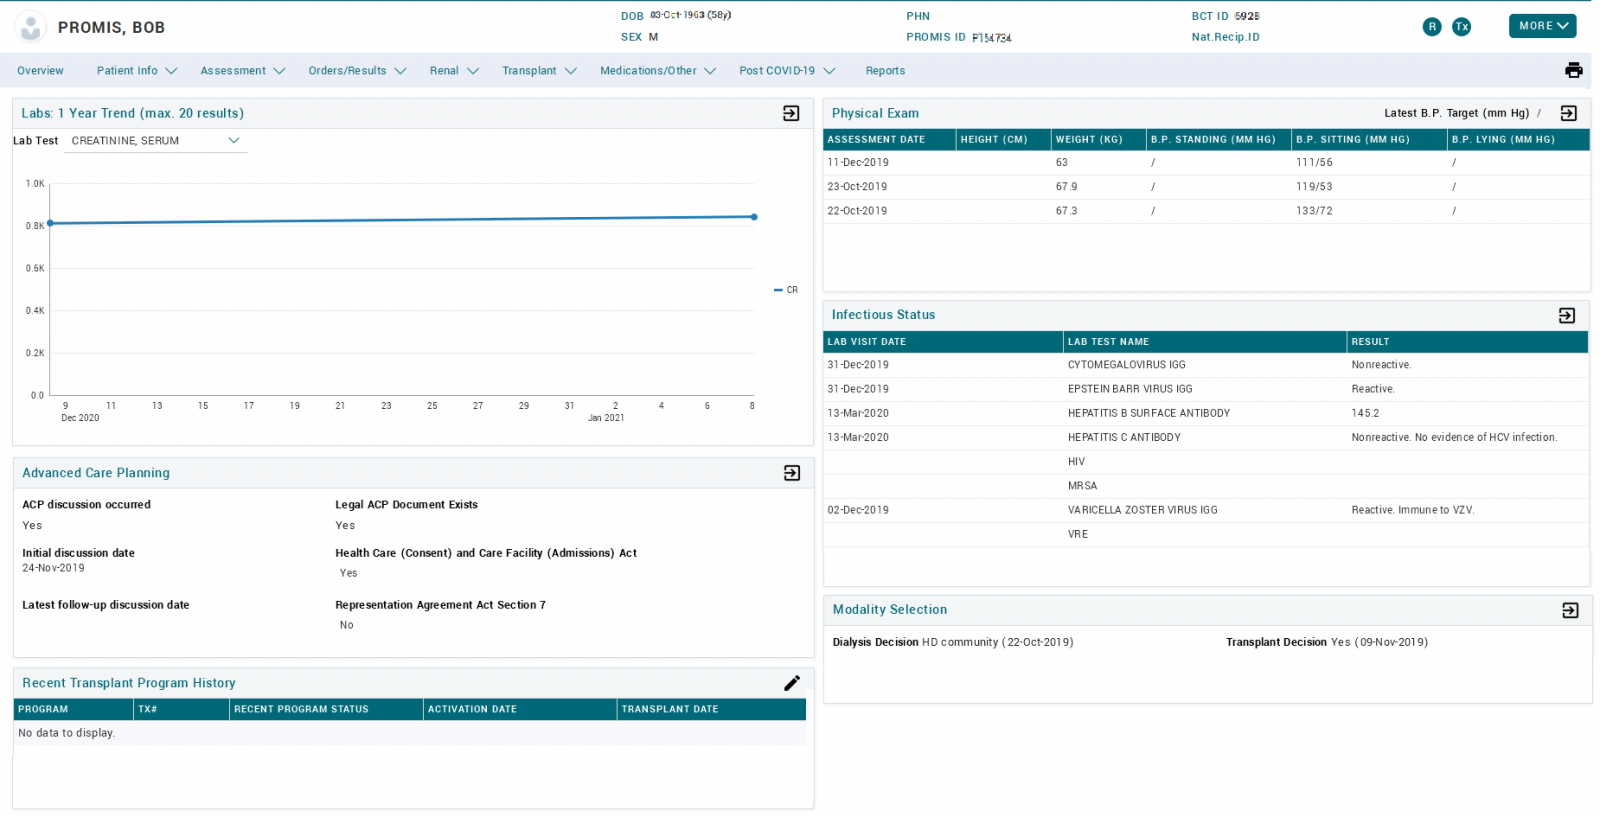The image size is (1600, 817).
Task: Click the patient avatar icon
Action: 31,27
